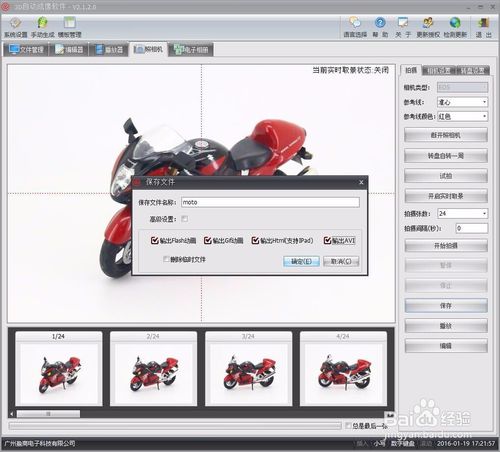The image size is (500, 452).
Task: Click the 取消(C) cancel button
Action: pyautogui.click(x=341, y=261)
